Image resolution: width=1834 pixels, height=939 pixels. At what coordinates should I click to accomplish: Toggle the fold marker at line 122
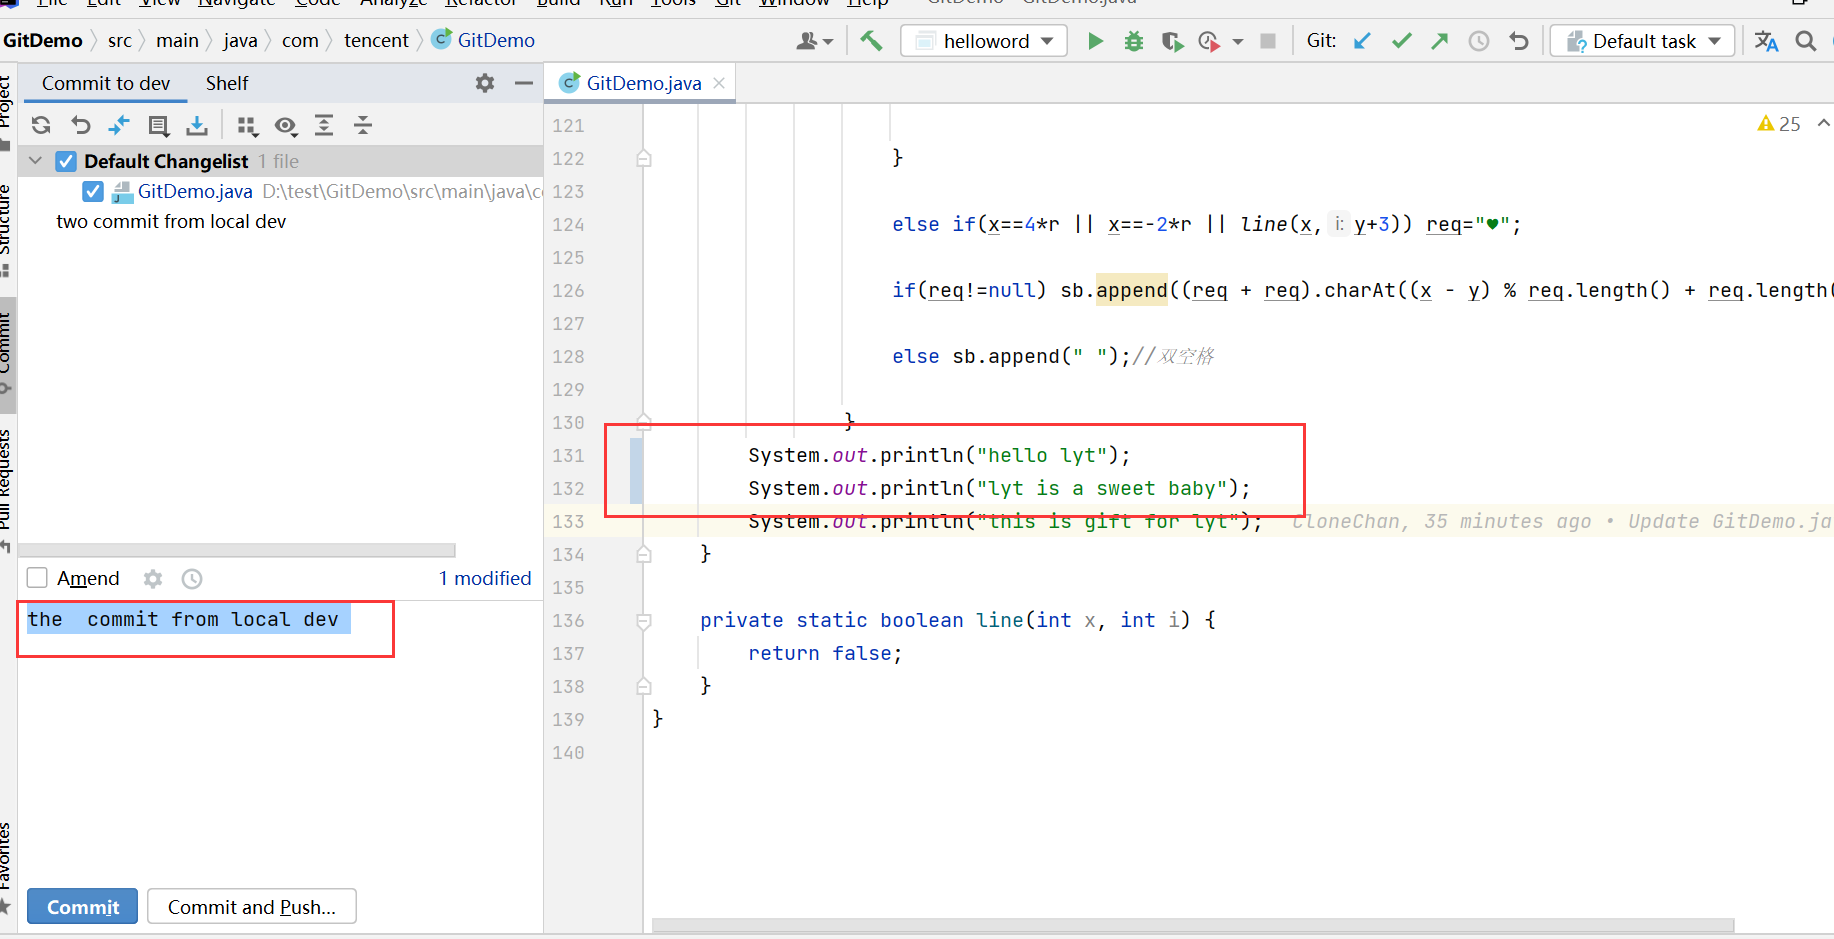[x=644, y=158]
